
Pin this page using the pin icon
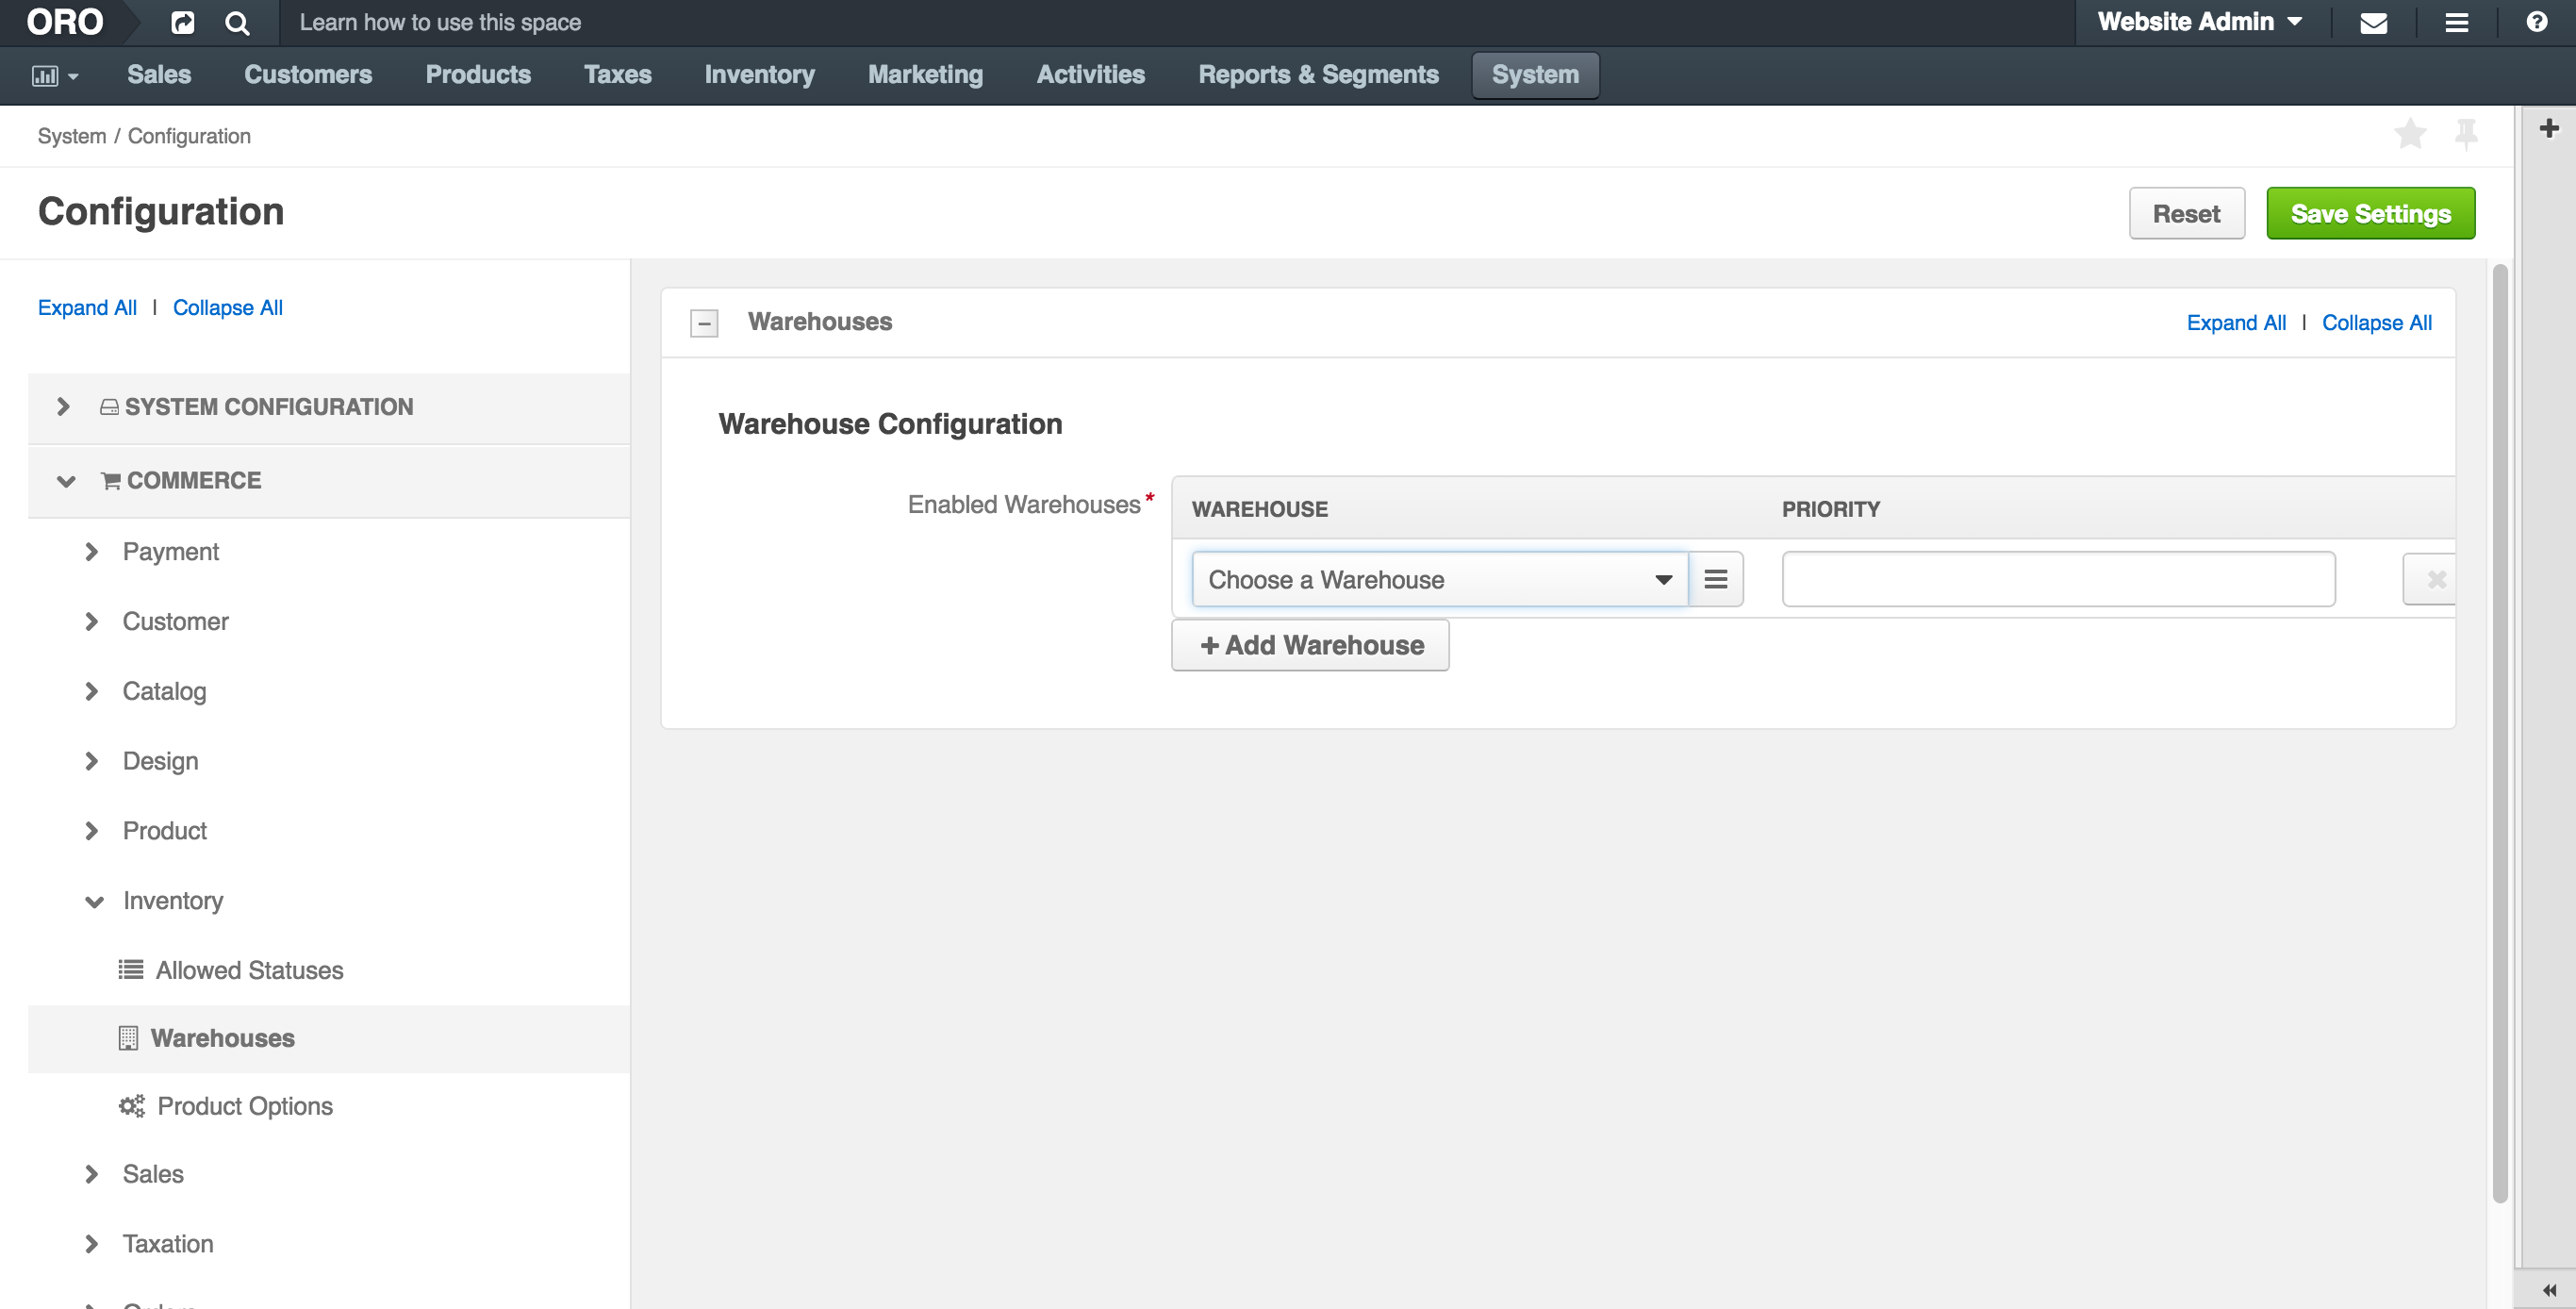click(2466, 133)
